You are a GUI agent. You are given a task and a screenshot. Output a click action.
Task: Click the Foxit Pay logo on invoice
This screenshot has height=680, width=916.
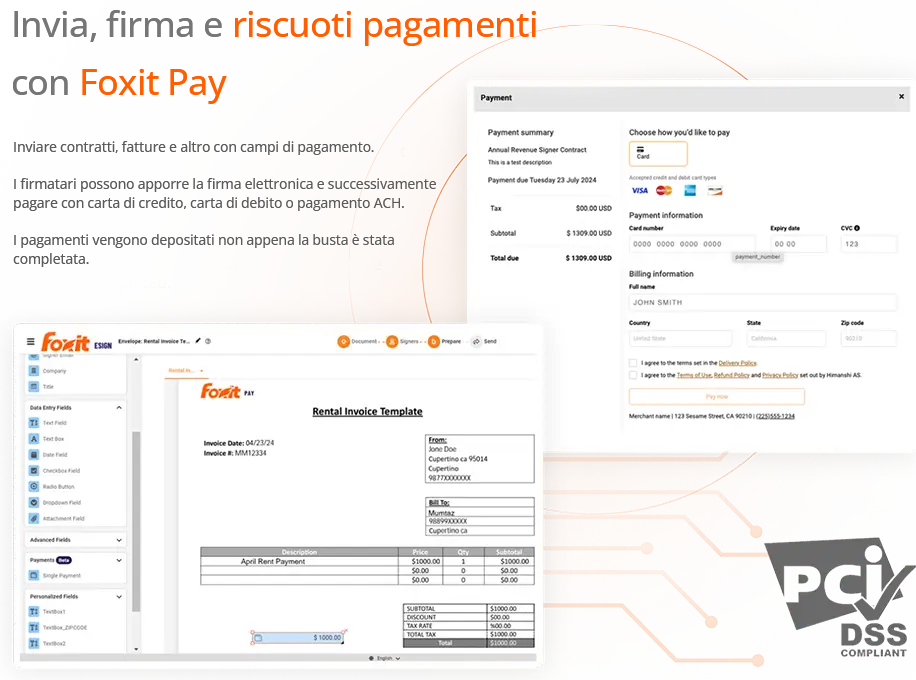[x=227, y=391]
